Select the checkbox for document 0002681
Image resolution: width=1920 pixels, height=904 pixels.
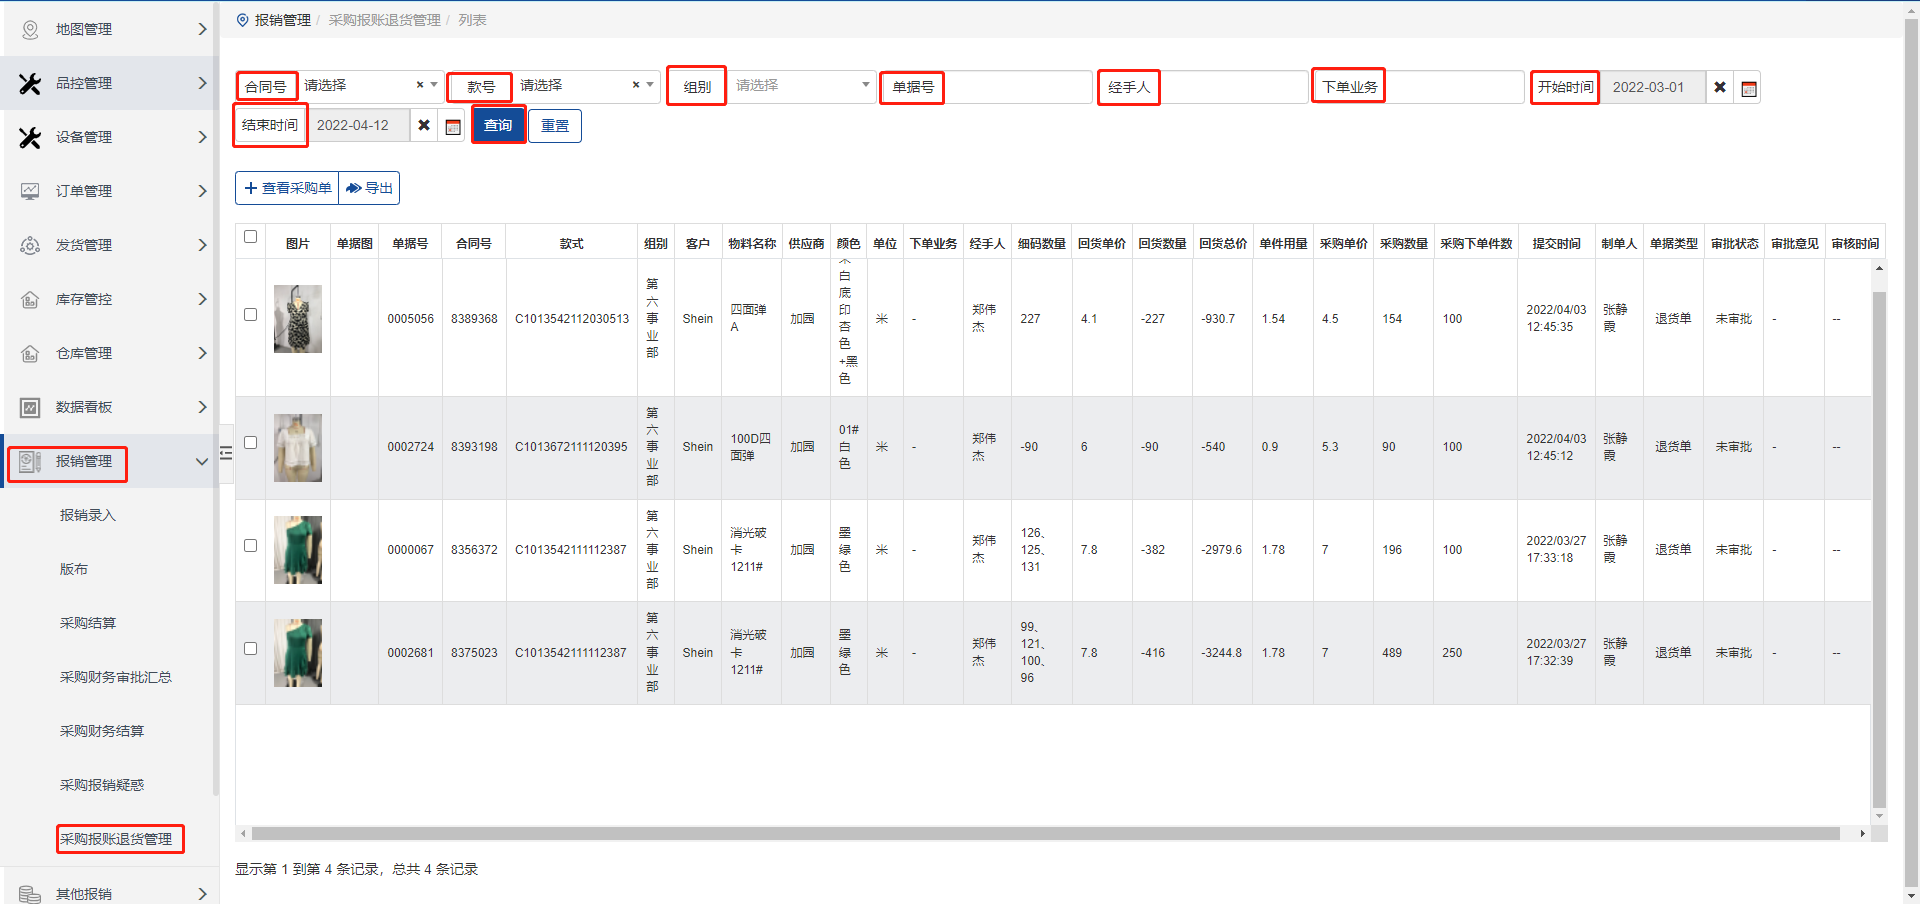tap(250, 648)
